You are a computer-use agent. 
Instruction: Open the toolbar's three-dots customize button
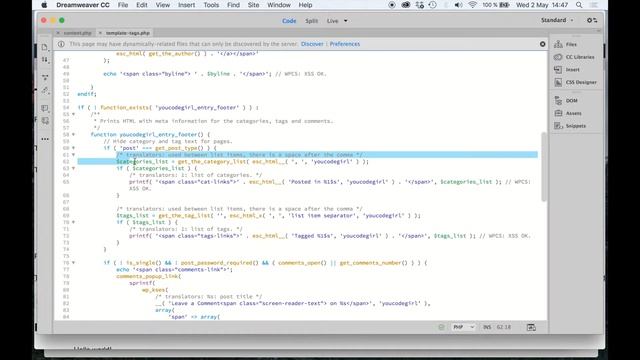(x=45, y=139)
